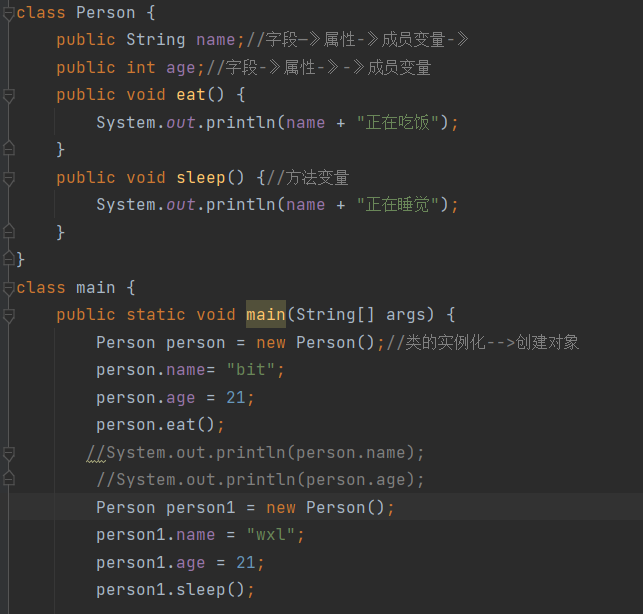Click fold end marker of sleep() method
The width and height of the screenshot is (643, 614).
coord(9,231)
